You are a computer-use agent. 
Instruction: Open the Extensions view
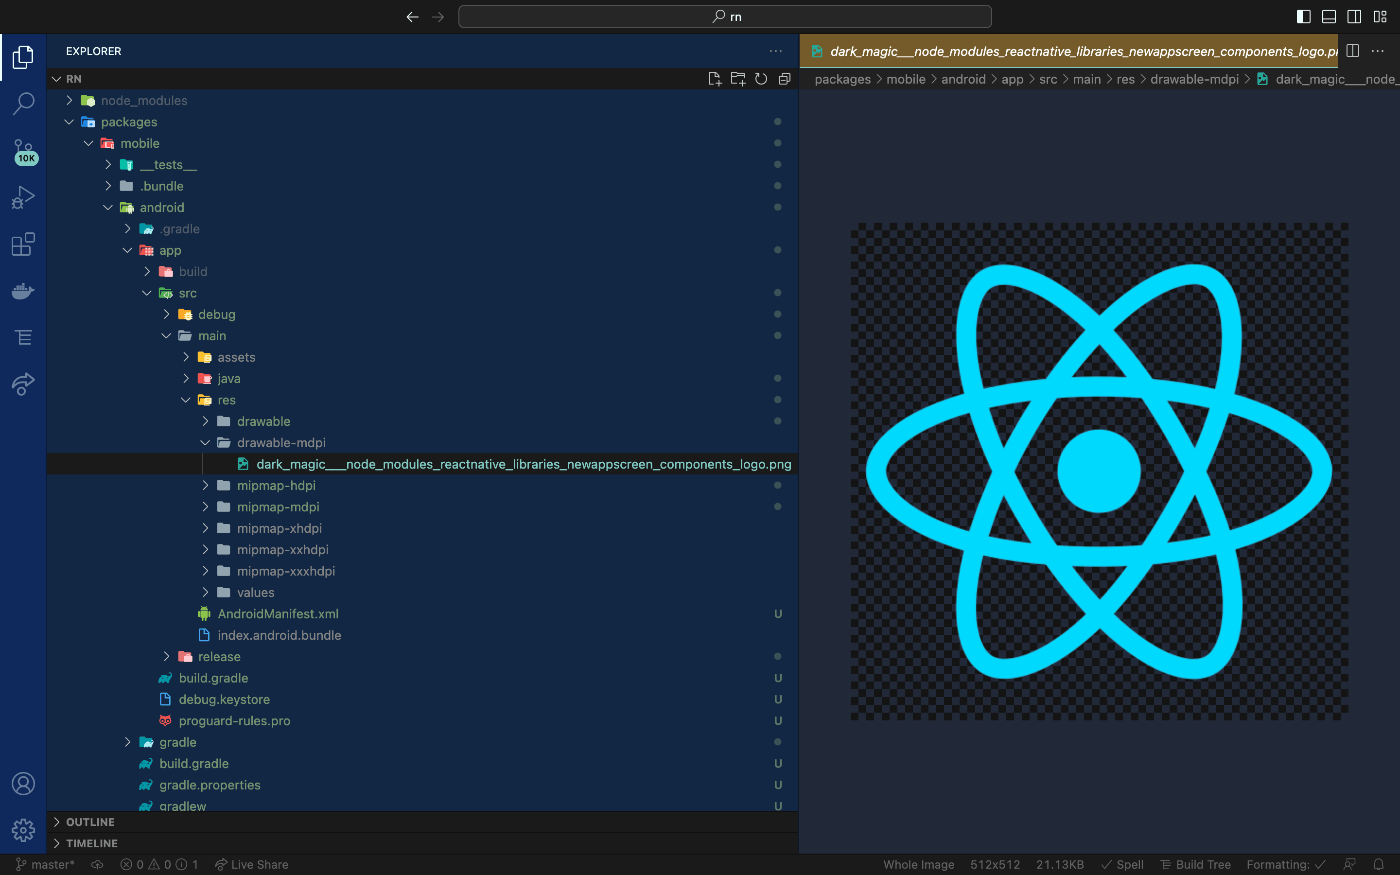(x=23, y=245)
